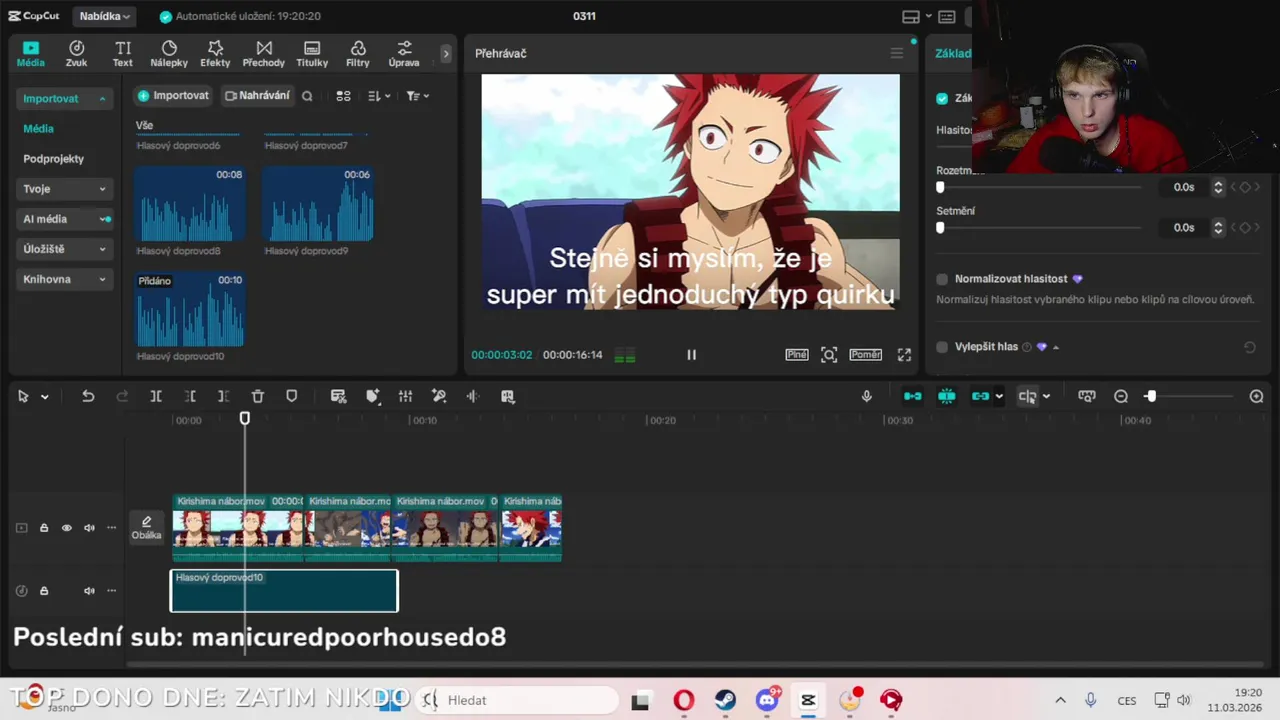The width and height of the screenshot is (1280, 720).
Task: Zoom in the timeline
Action: [x=1257, y=397]
